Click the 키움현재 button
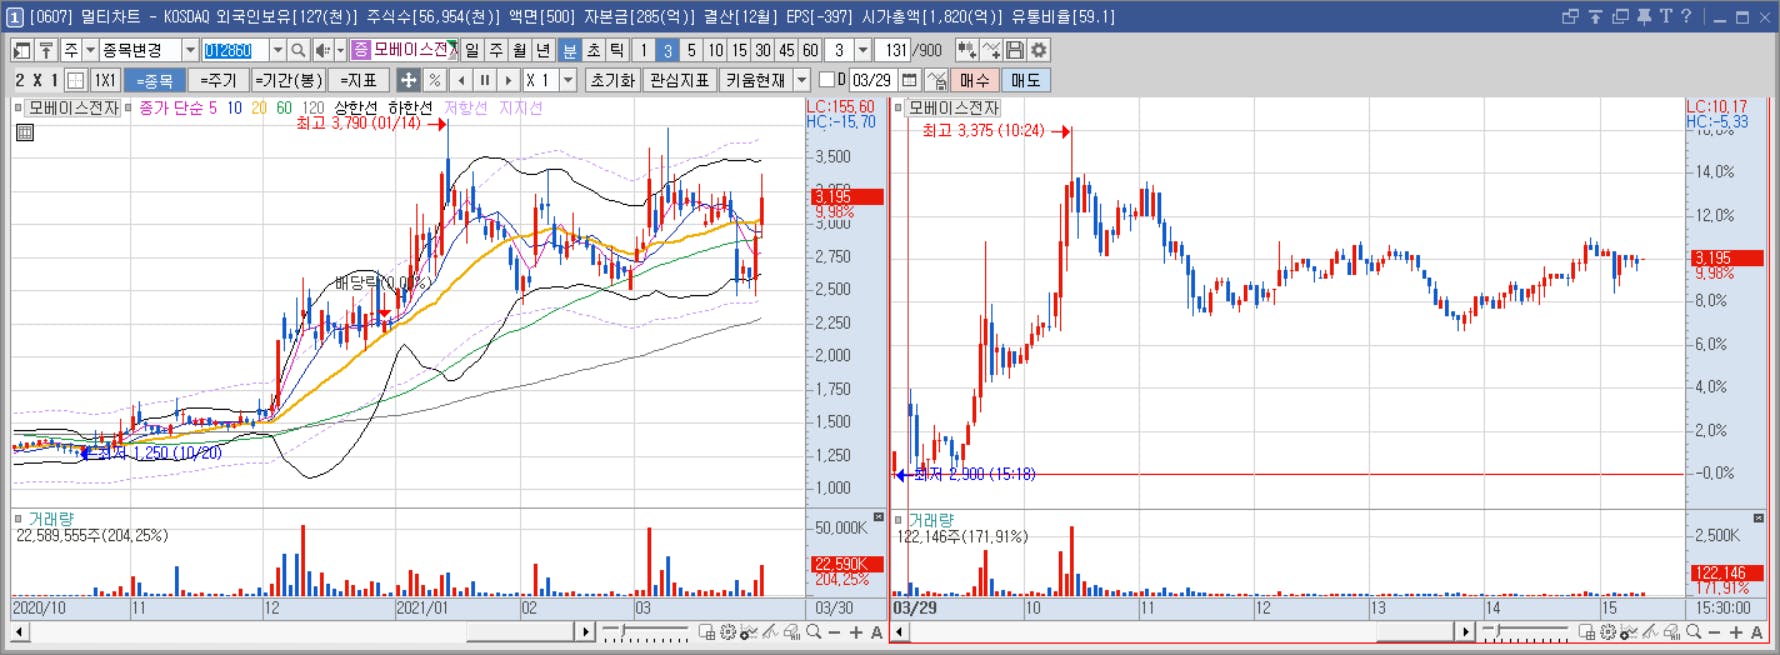Image resolution: width=1780 pixels, height=655 pixels. tap(756, 80)
